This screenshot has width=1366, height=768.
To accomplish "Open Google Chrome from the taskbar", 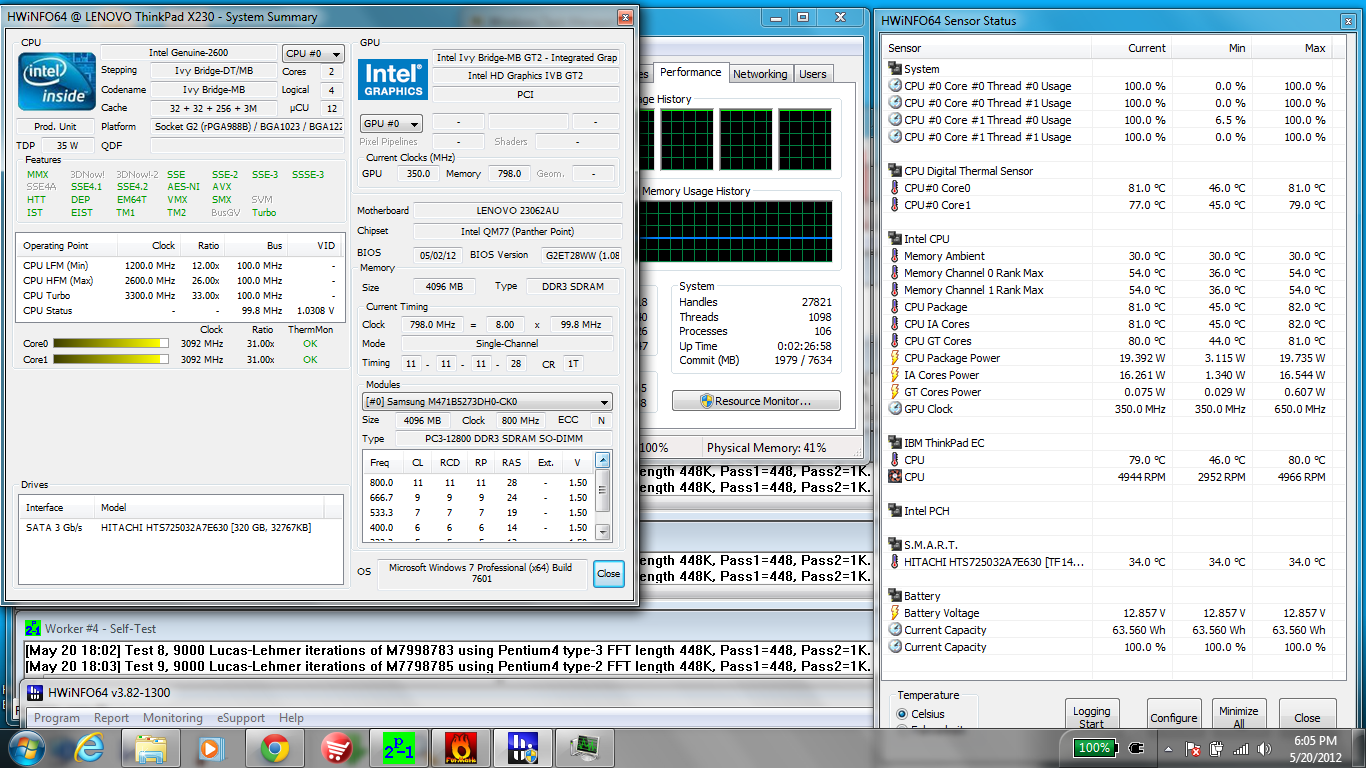I will (x=275, y=747).
